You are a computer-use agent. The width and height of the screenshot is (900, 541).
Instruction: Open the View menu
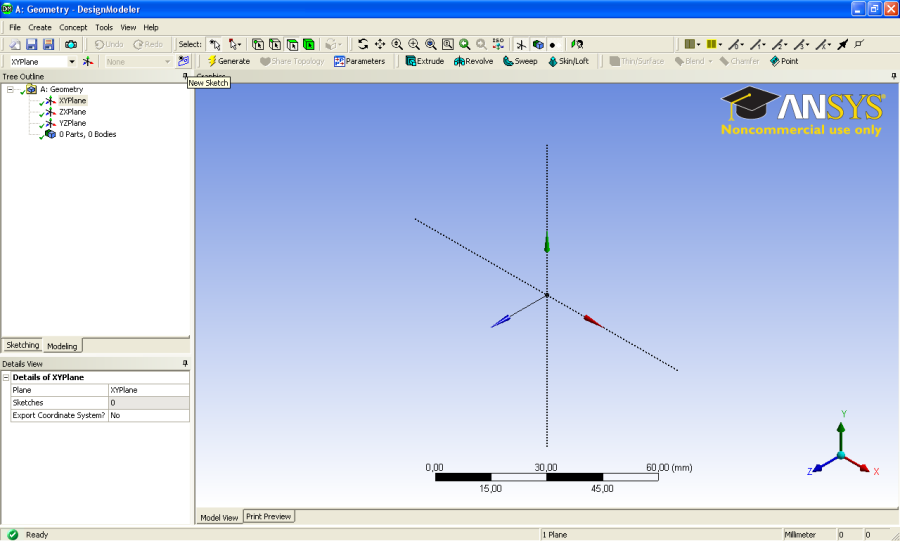pos(128,27)
